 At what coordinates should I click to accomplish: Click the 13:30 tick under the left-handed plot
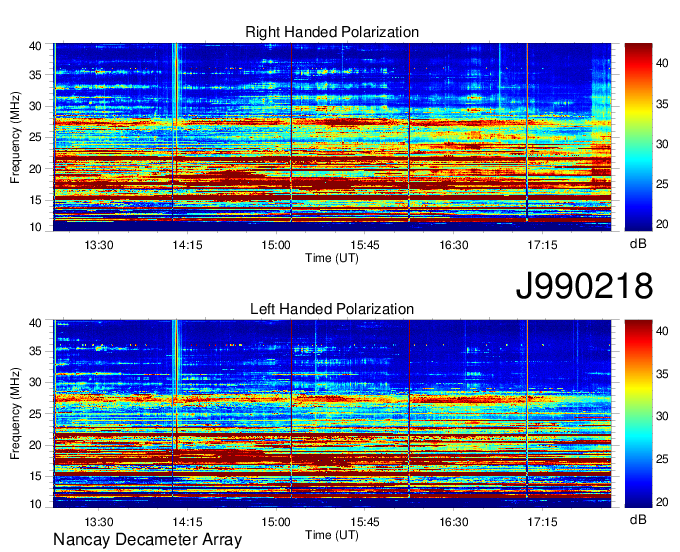[99, 521]
